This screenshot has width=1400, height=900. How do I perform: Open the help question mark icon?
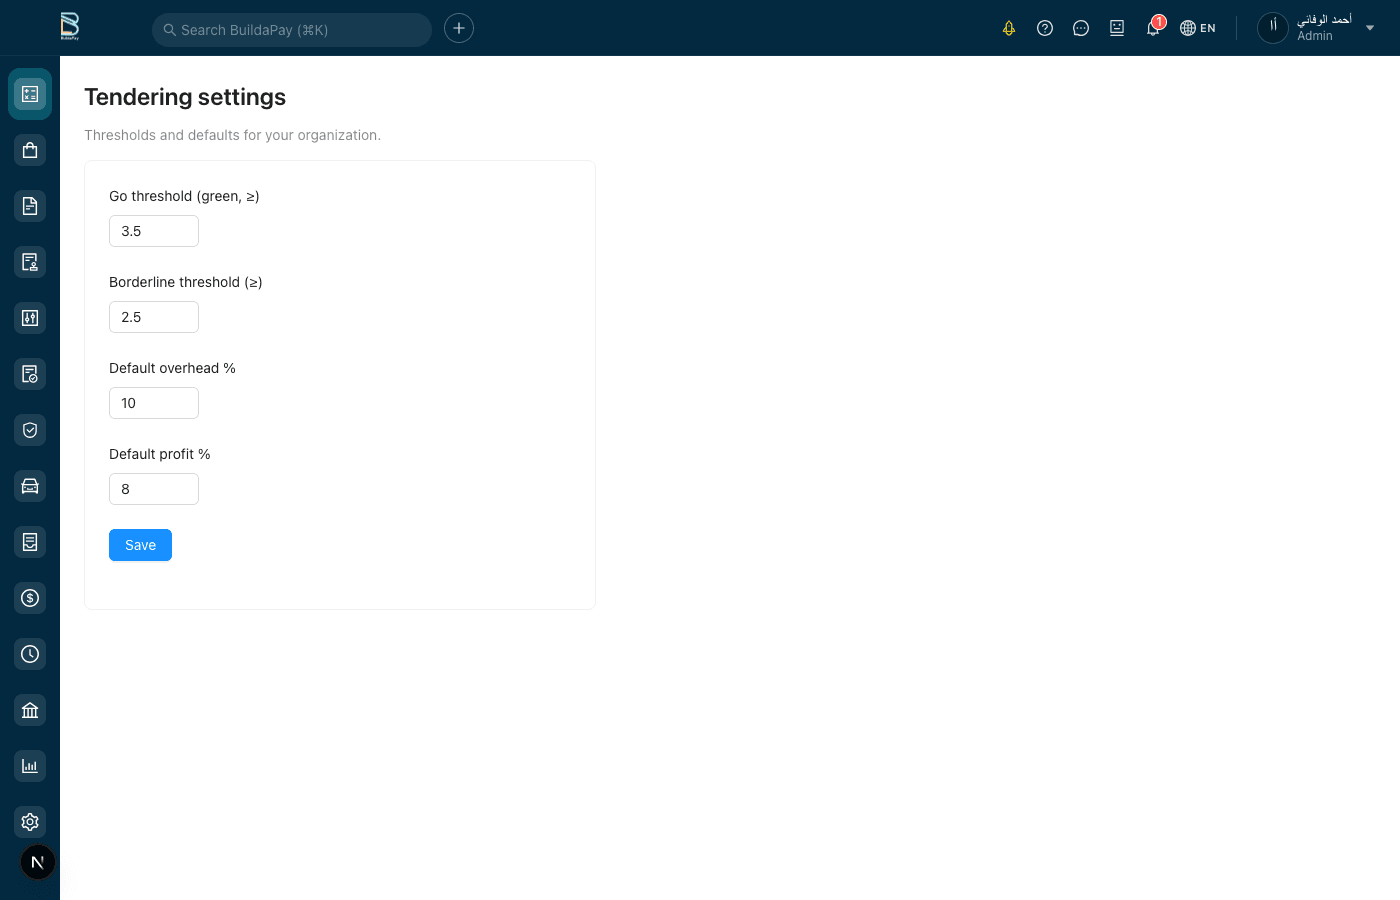point(1045,28)
